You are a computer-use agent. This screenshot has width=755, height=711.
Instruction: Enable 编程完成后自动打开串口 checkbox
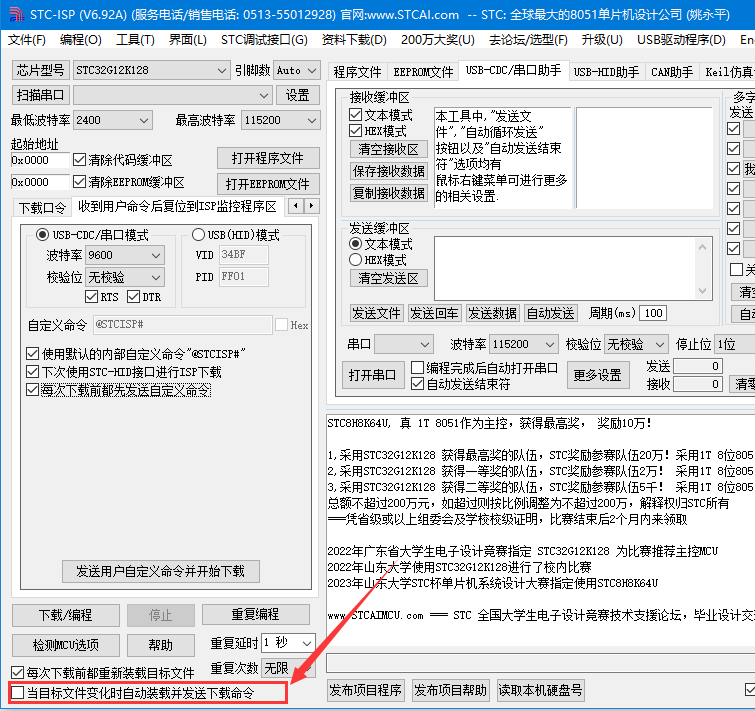click(x=417, y=368)
